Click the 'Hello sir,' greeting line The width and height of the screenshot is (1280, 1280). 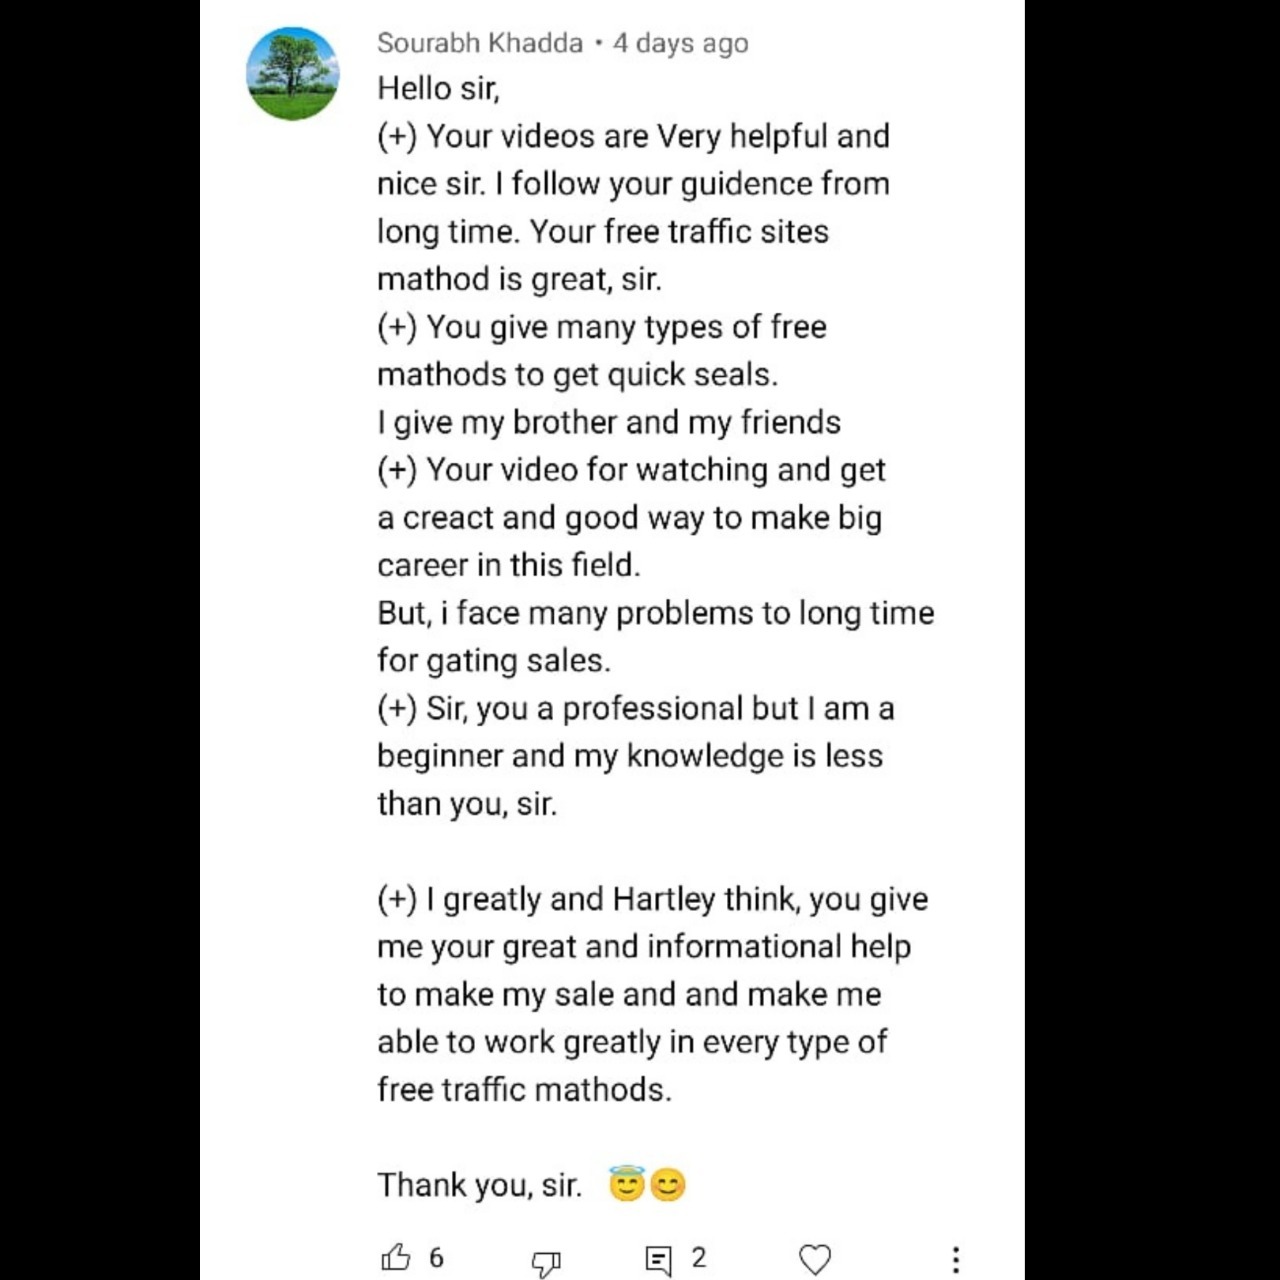[438, 88]
